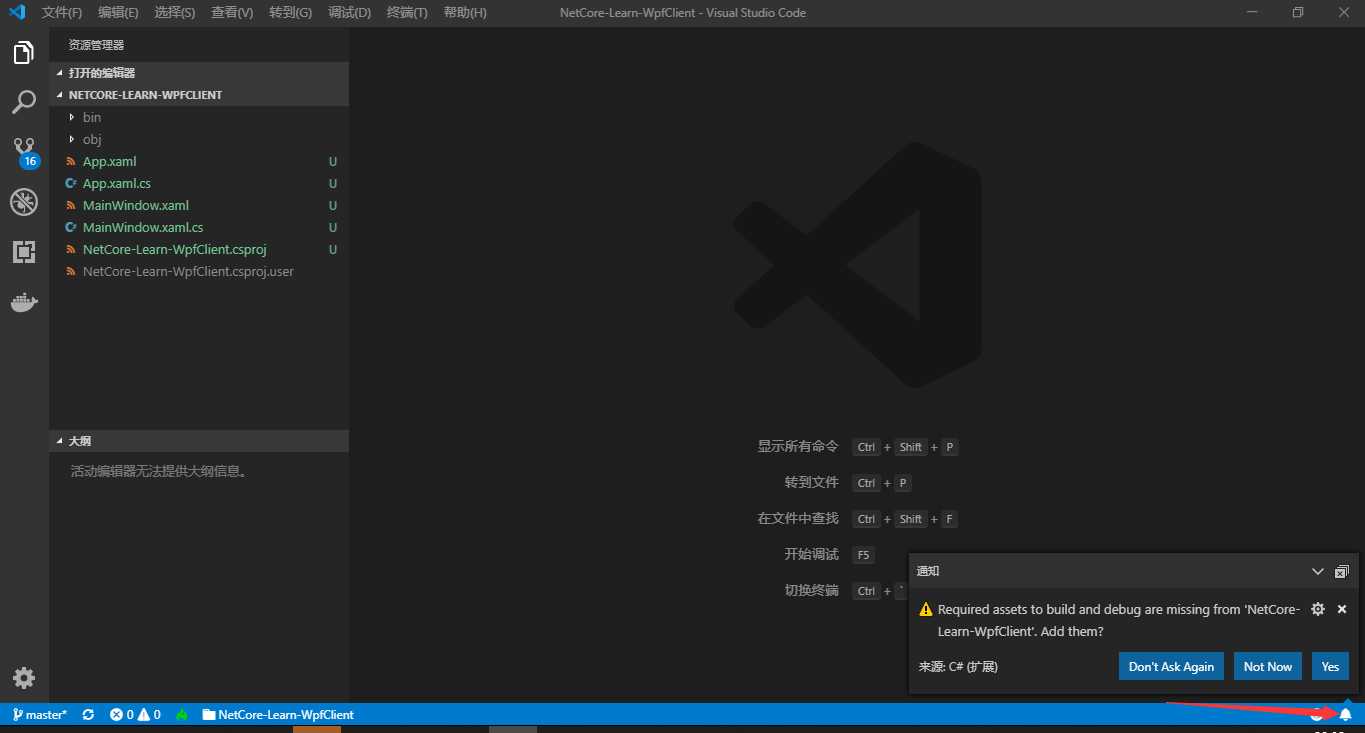This screenshot has width=1365, height=733.
Task: Click the 转到文件 shortcut hint
Action: [x=811, y=482]
